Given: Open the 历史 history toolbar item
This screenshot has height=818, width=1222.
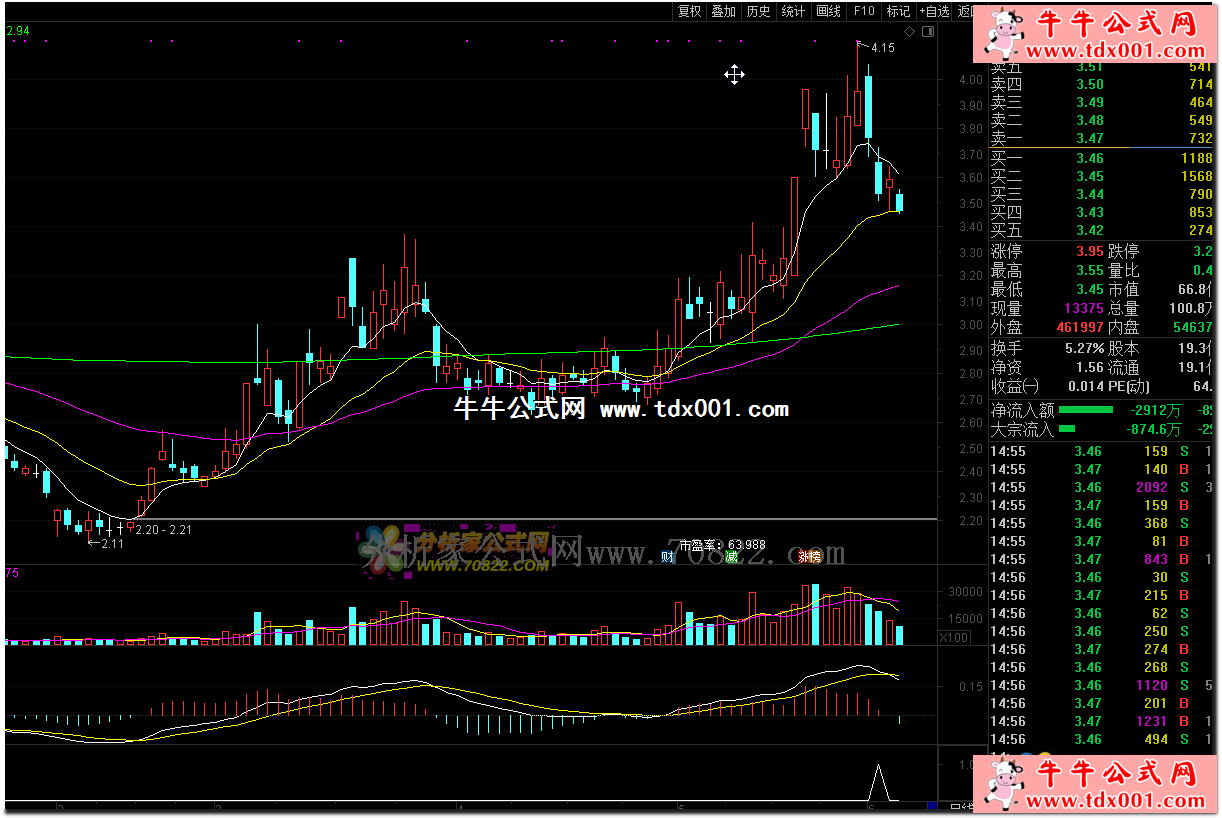Looking at the screenshot, I should click(x=758, y=11).
